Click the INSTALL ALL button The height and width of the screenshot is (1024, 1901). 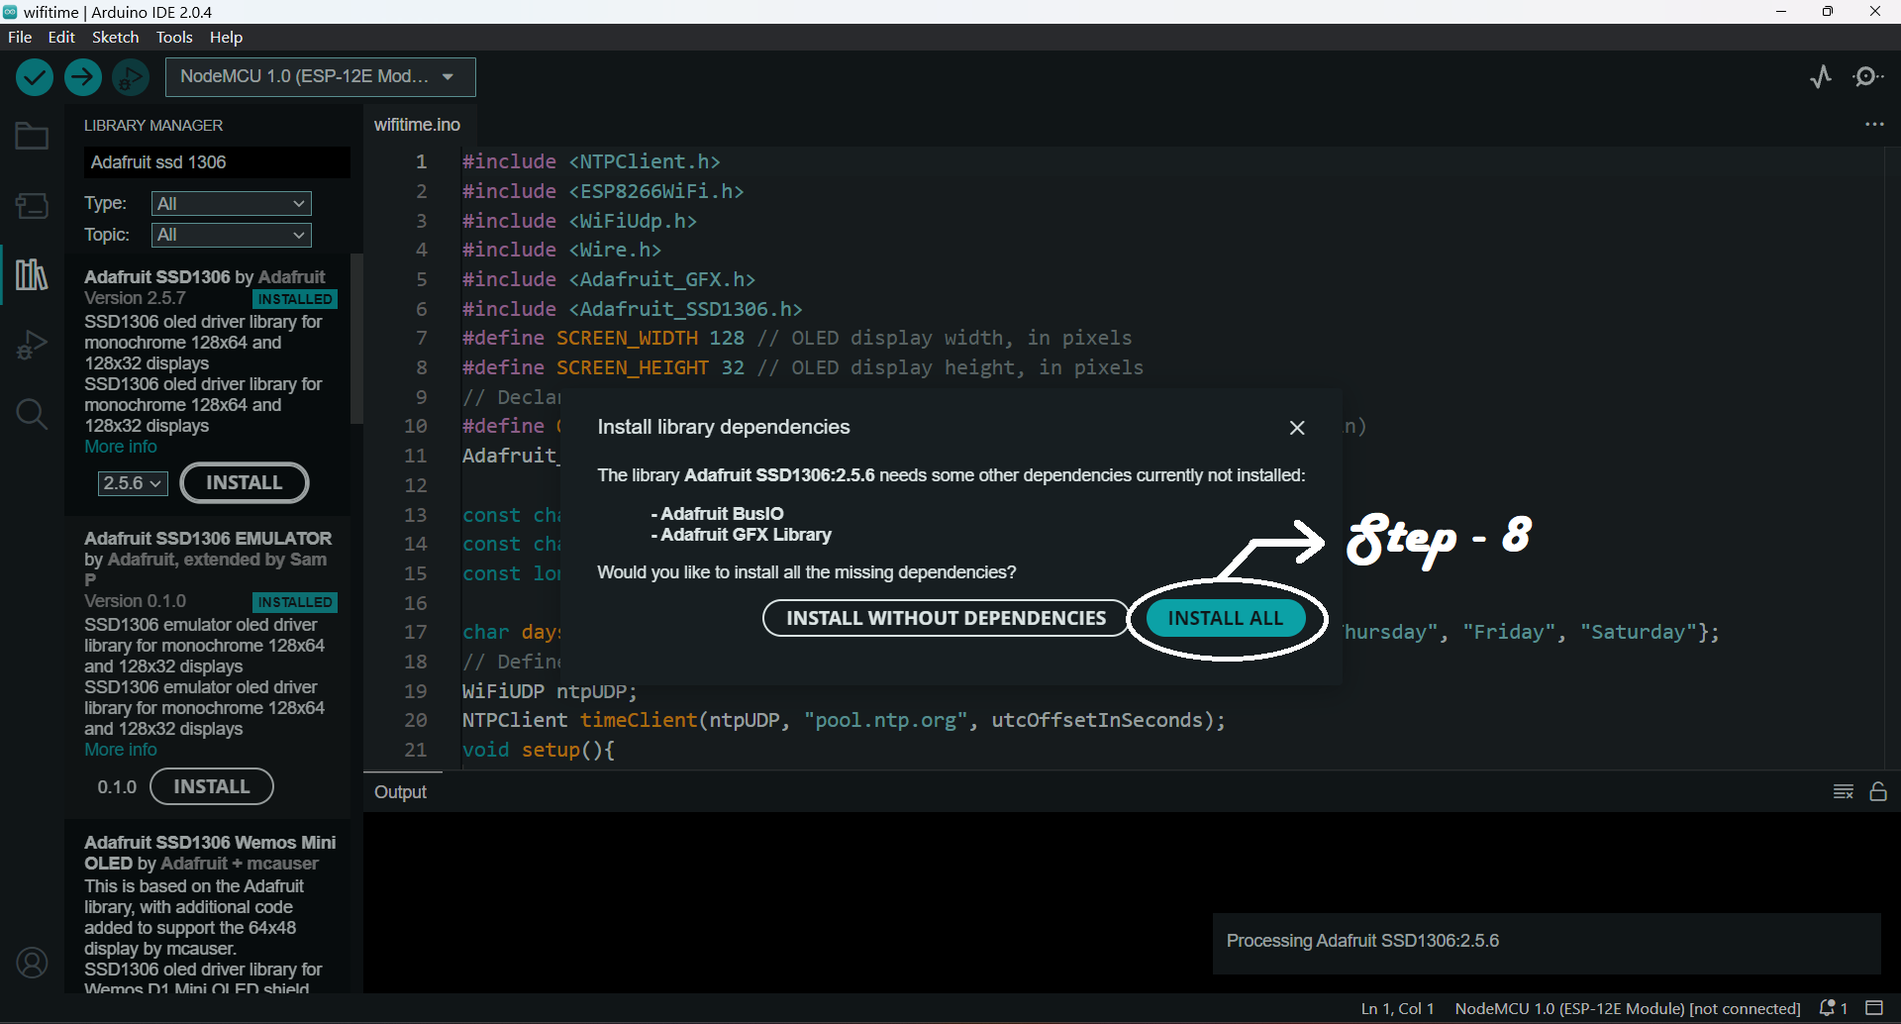click(x=1225, y=618)
